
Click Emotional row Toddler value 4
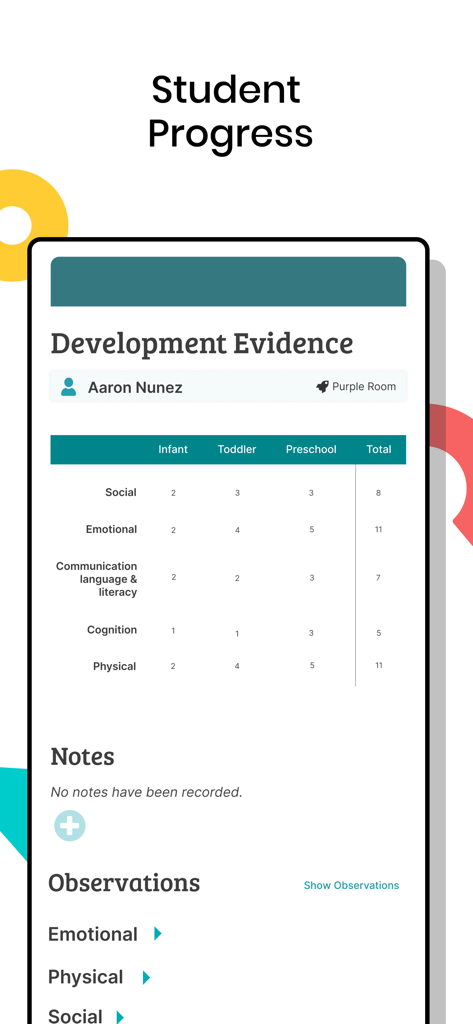point(237,530)
